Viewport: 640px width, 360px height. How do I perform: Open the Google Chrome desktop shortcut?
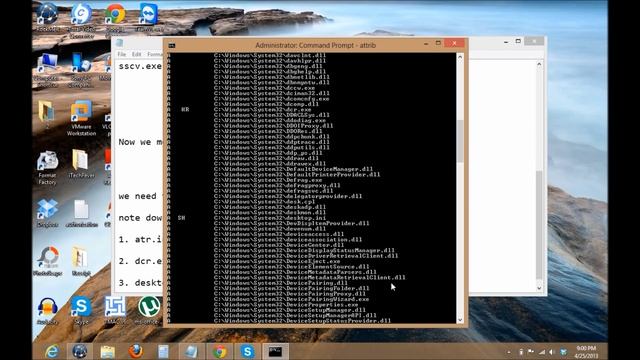tap(116, 14)
